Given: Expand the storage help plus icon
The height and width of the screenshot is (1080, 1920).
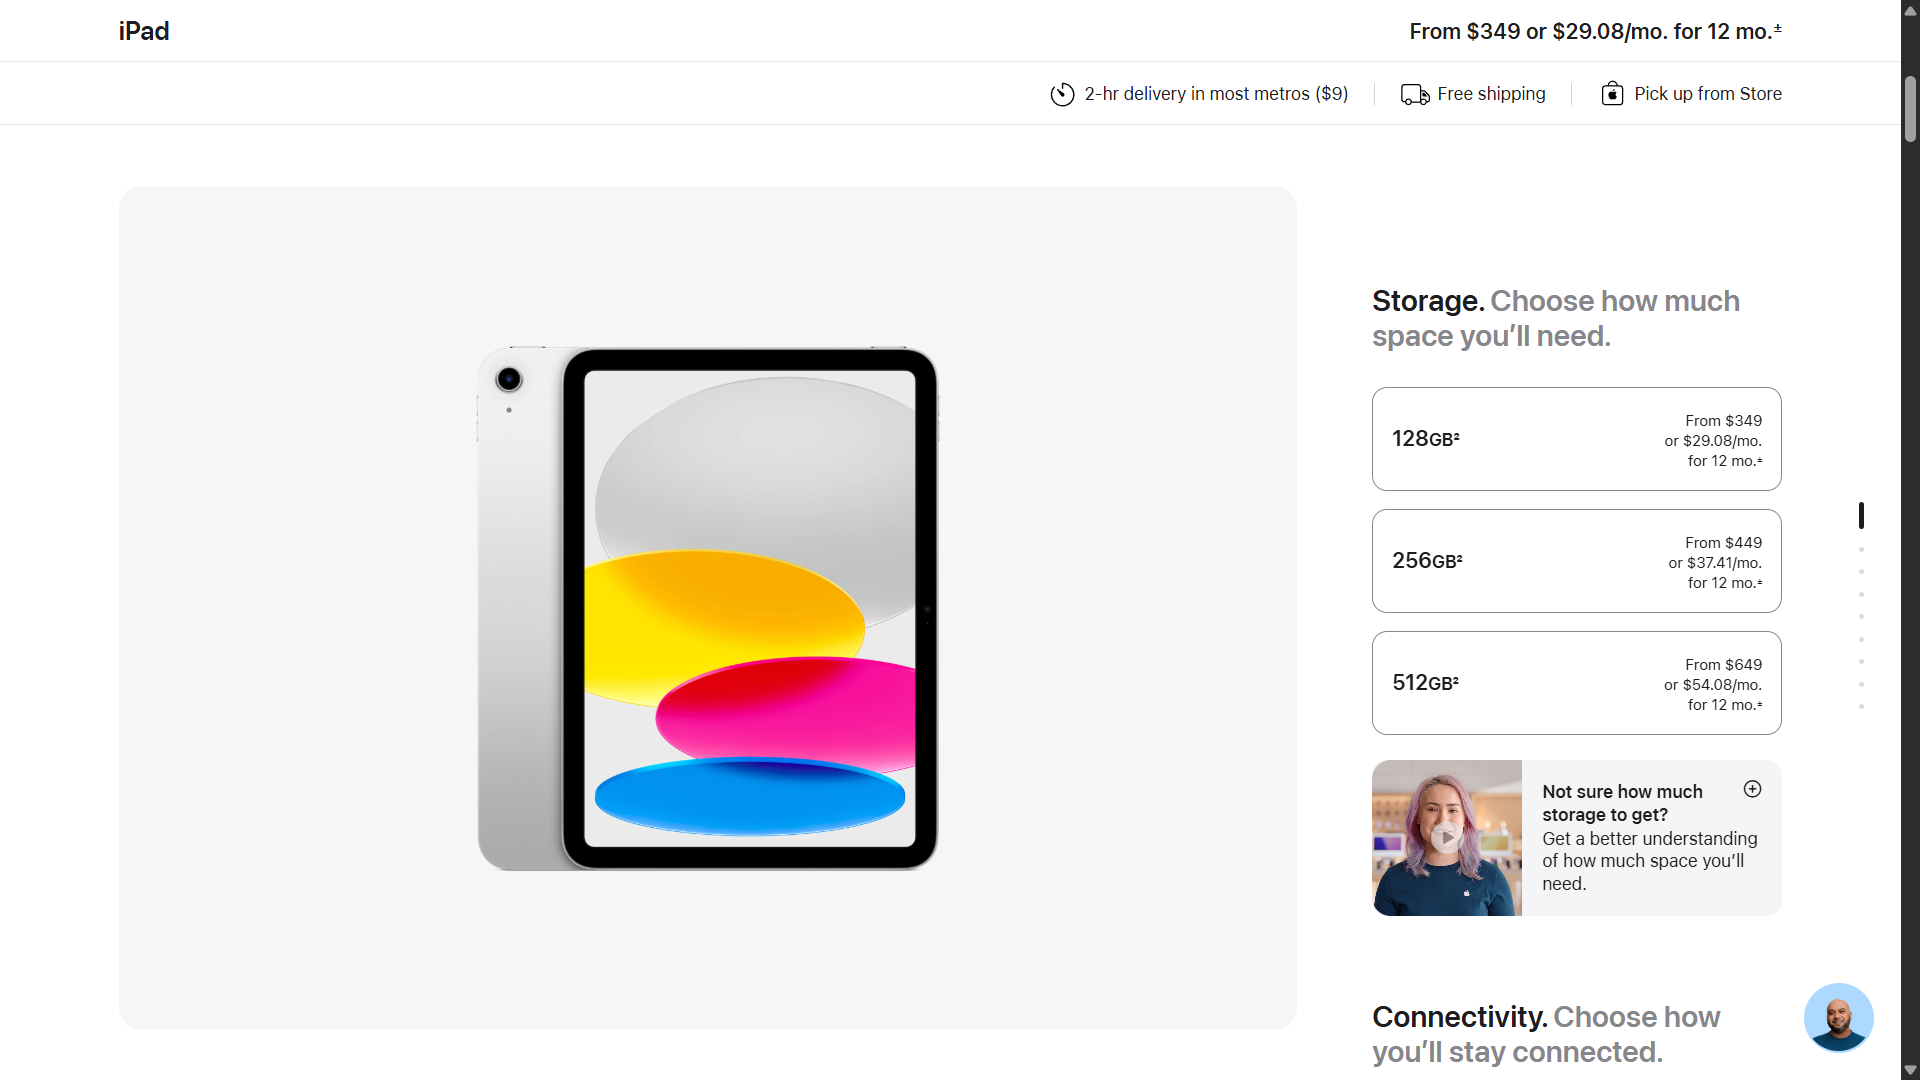Looking at the screenshot, I should click(1752, 789).
